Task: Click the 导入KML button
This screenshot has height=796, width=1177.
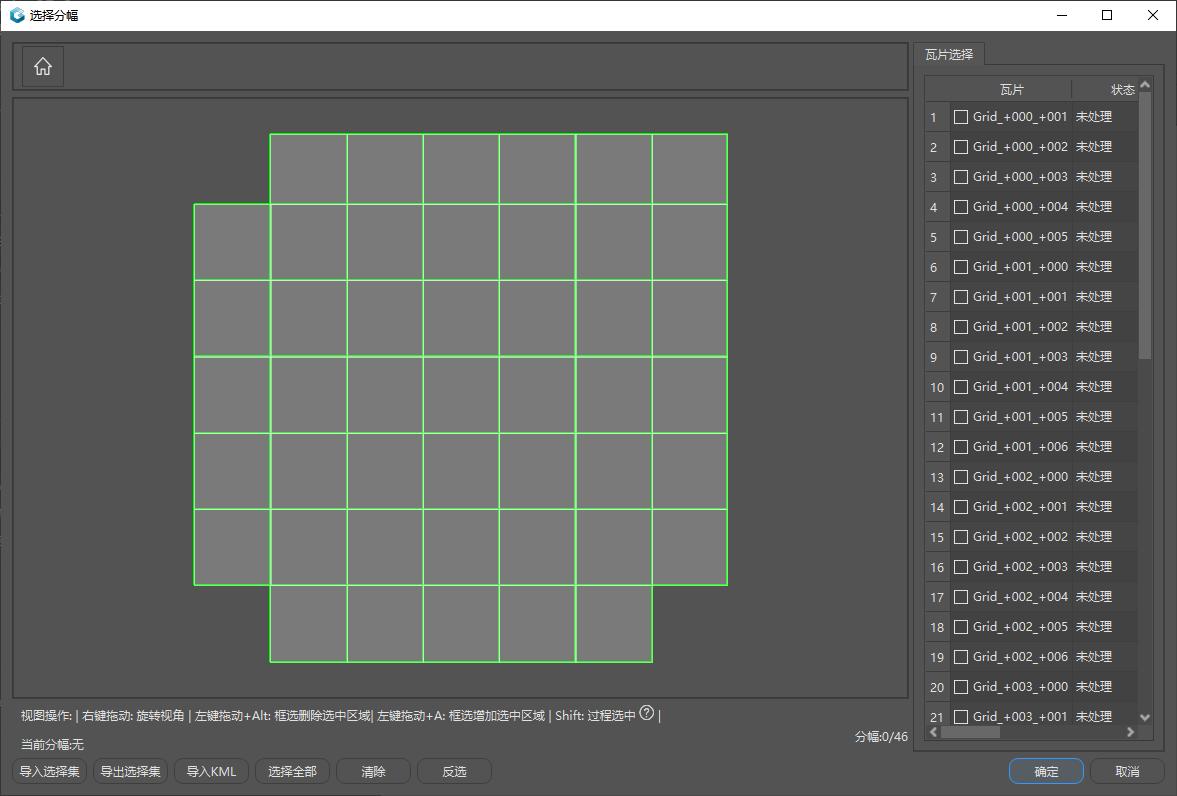Action: [211, 771]
